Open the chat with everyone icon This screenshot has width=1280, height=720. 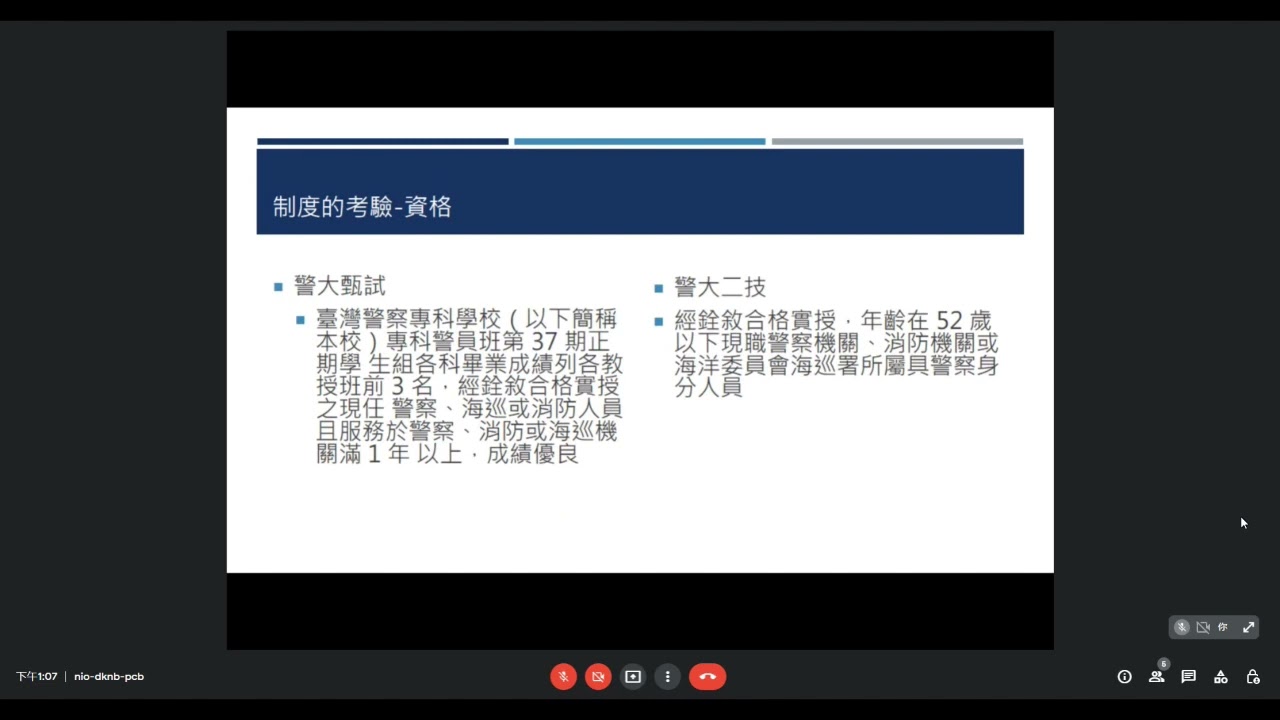coord(1188,677)
